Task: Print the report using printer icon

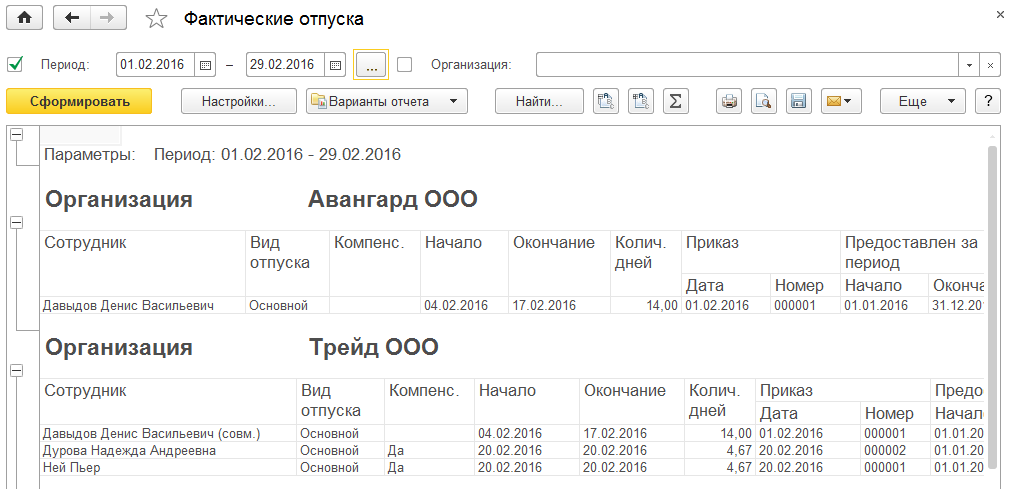Action: (730, 101)
